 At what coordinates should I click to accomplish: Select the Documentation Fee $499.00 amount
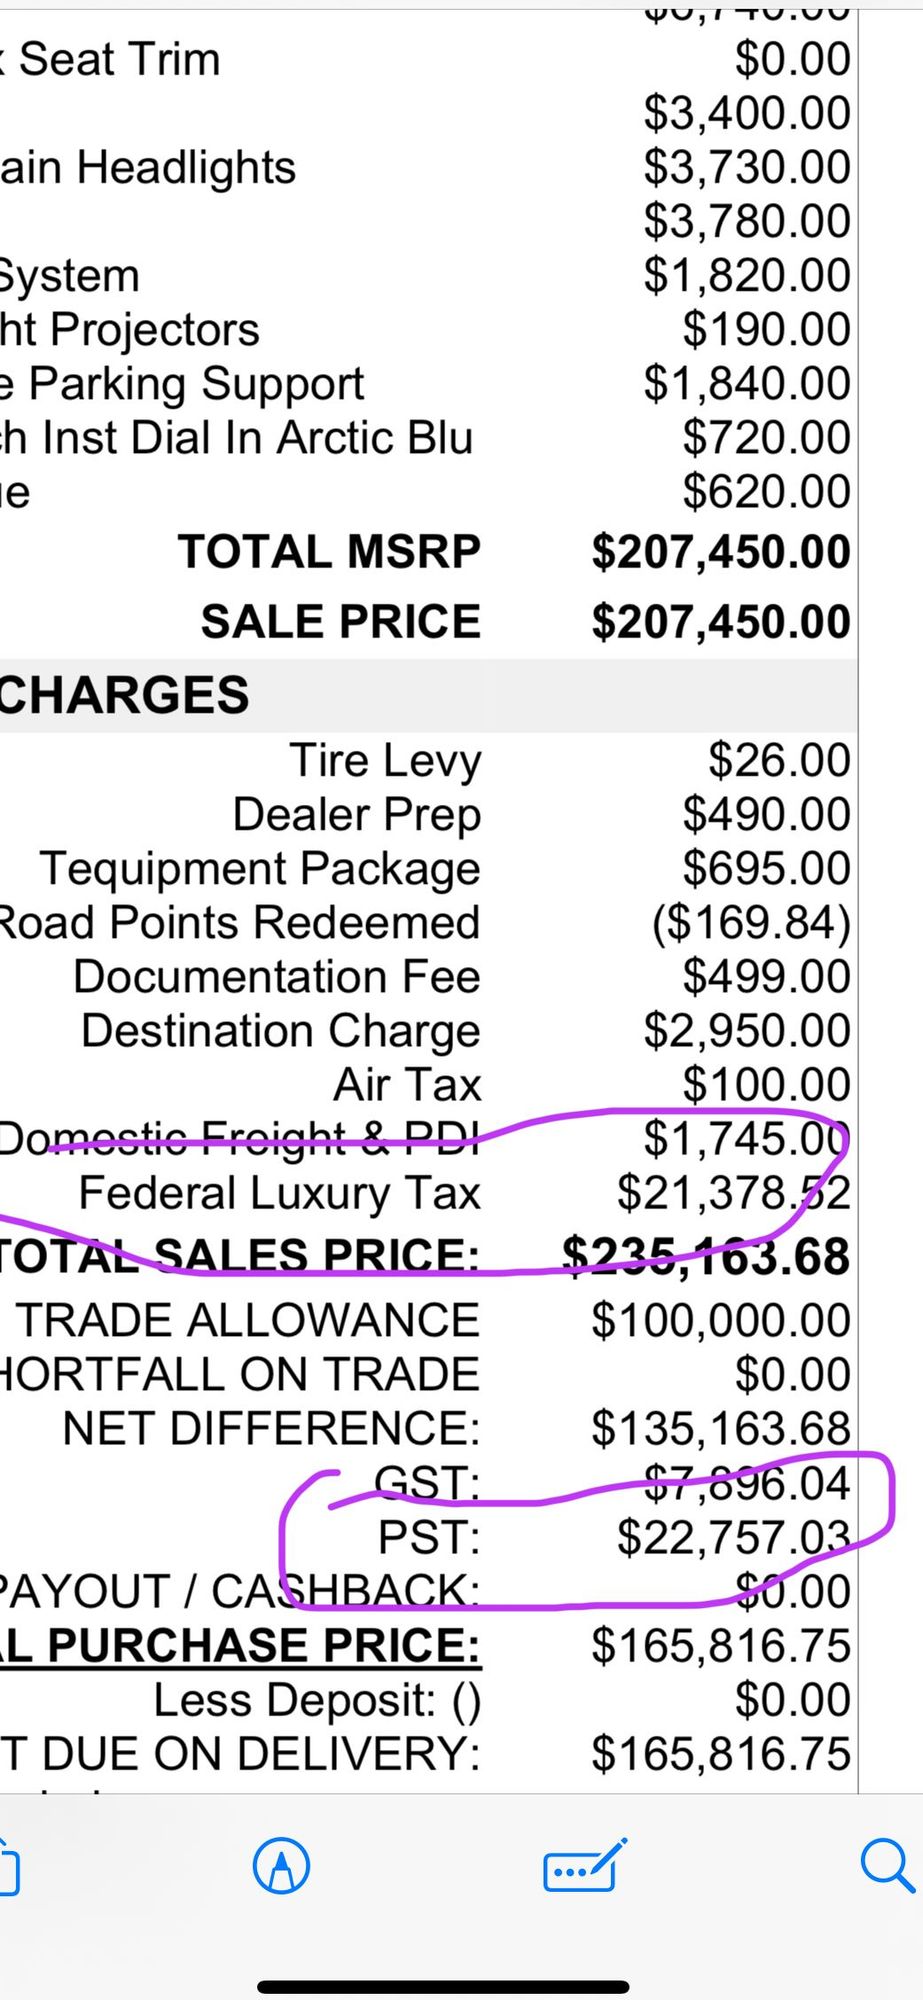click(x=766, y=976)
